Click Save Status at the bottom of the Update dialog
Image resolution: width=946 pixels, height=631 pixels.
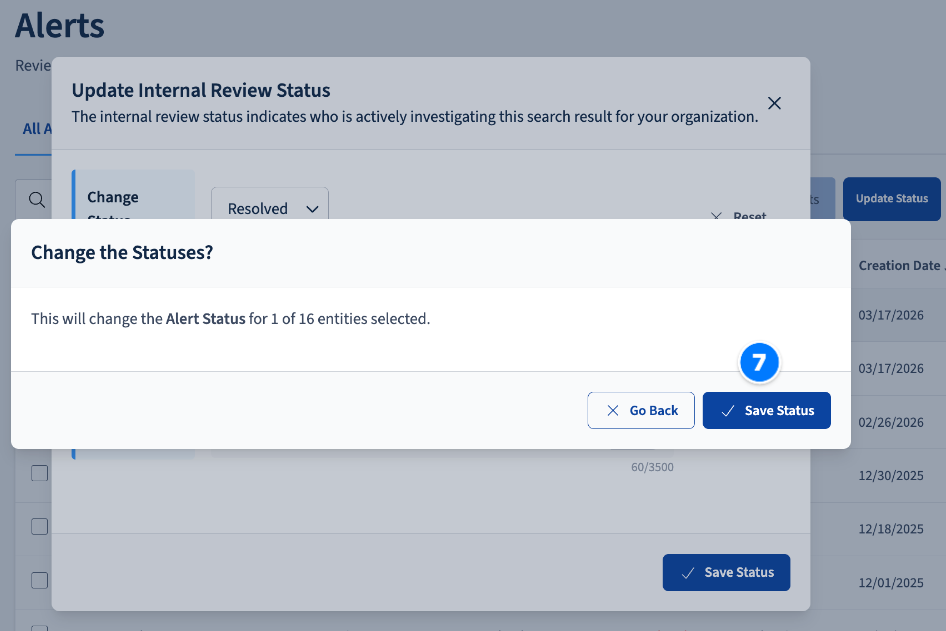726,572
